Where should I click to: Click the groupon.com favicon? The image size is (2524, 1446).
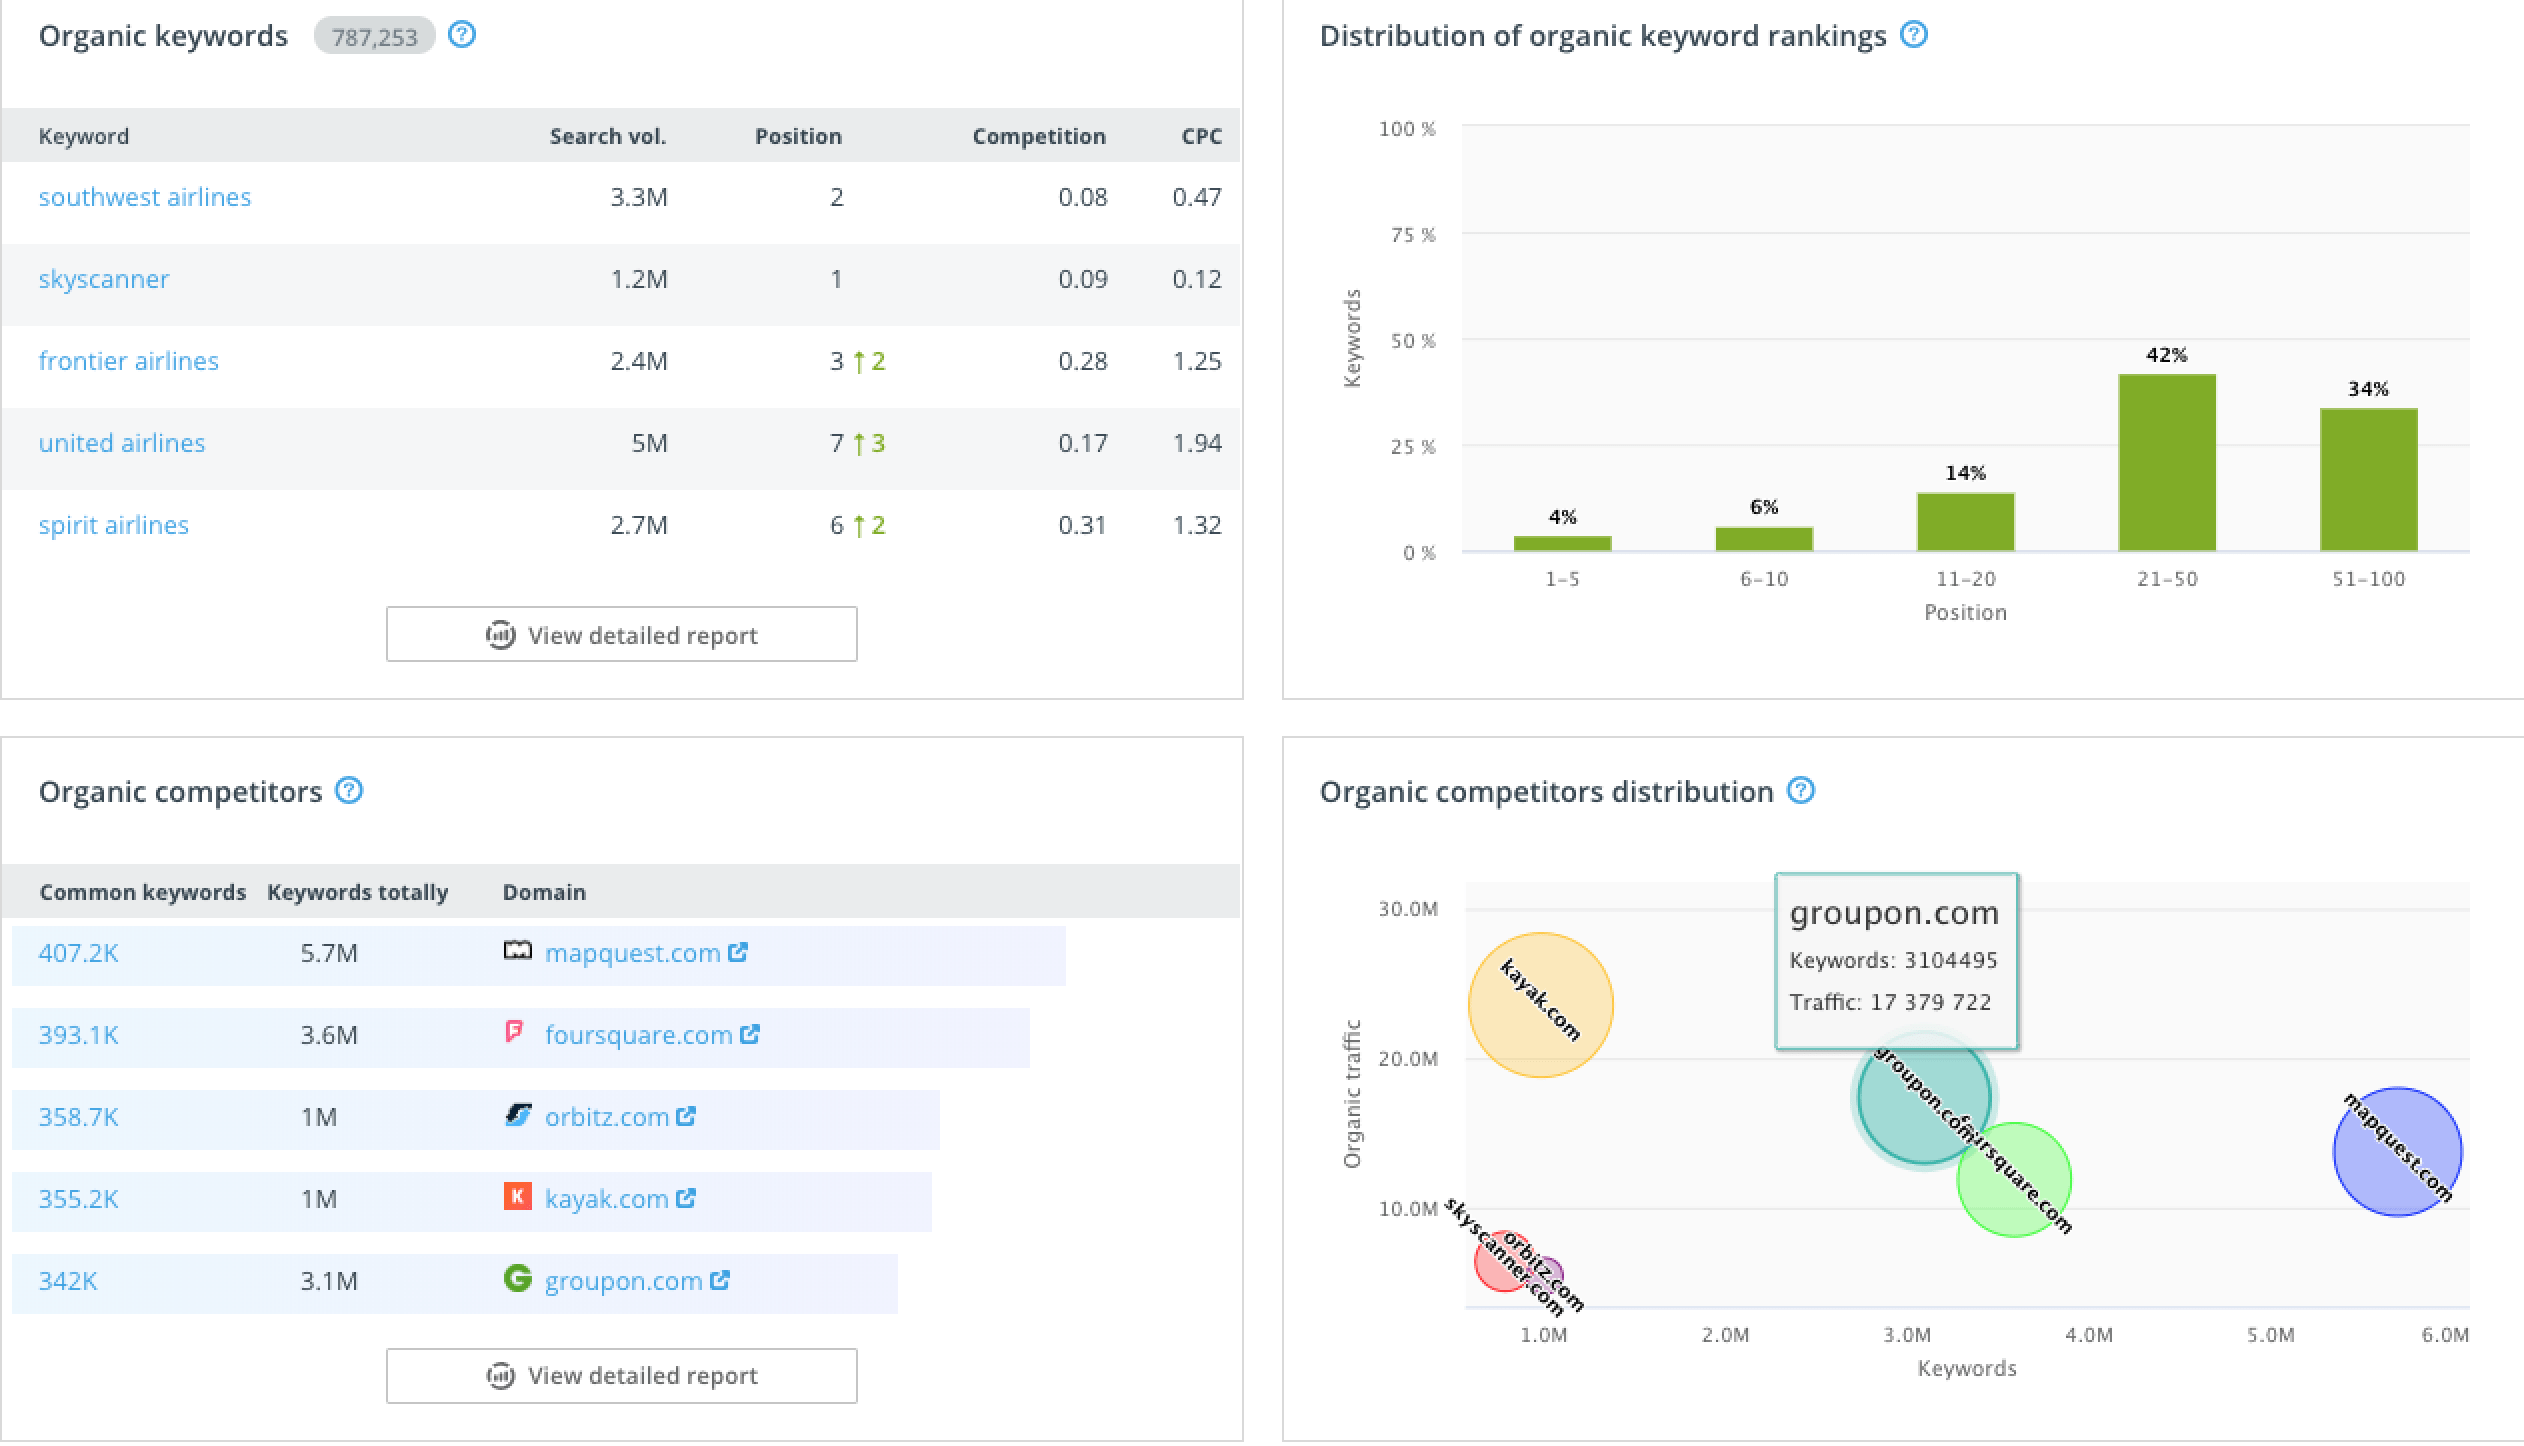(517, 1278)
